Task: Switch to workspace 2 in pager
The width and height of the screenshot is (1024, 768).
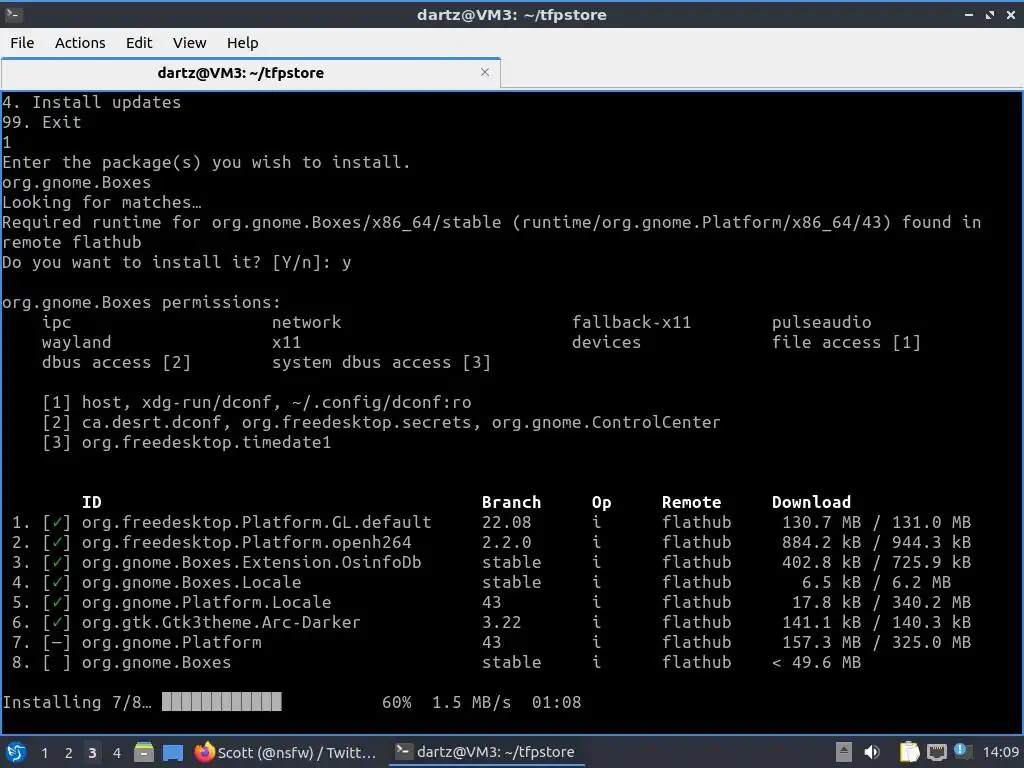Action: tap(69, 753)
